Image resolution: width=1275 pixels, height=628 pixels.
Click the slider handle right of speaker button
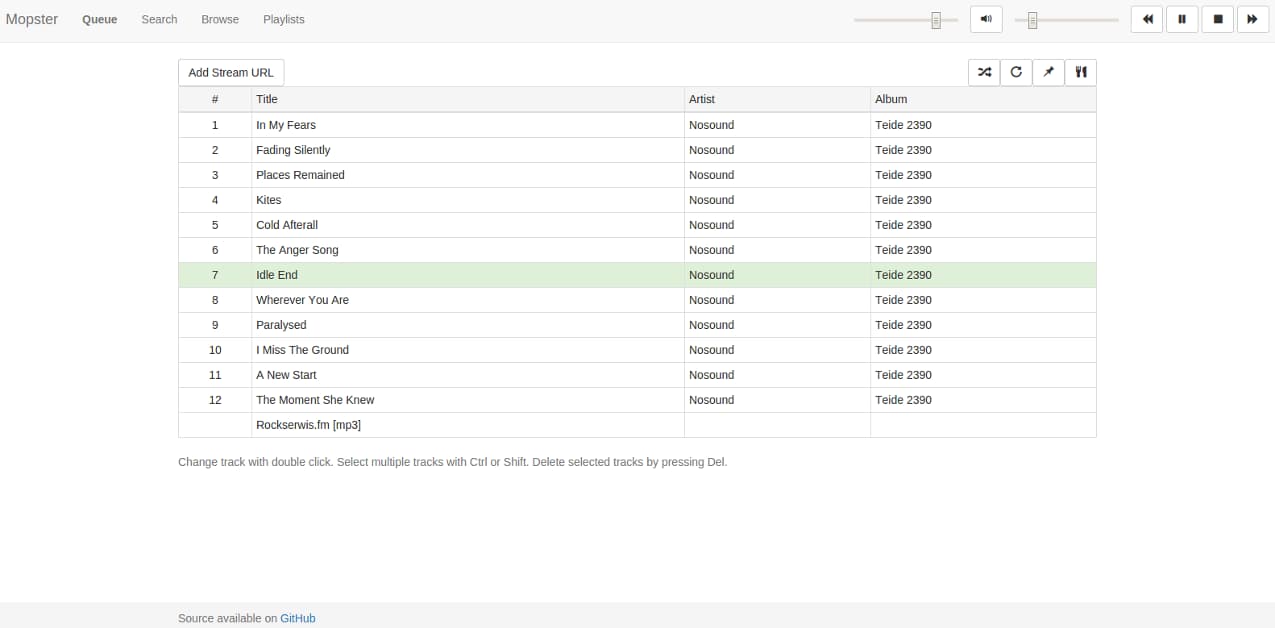[1033, 20]
